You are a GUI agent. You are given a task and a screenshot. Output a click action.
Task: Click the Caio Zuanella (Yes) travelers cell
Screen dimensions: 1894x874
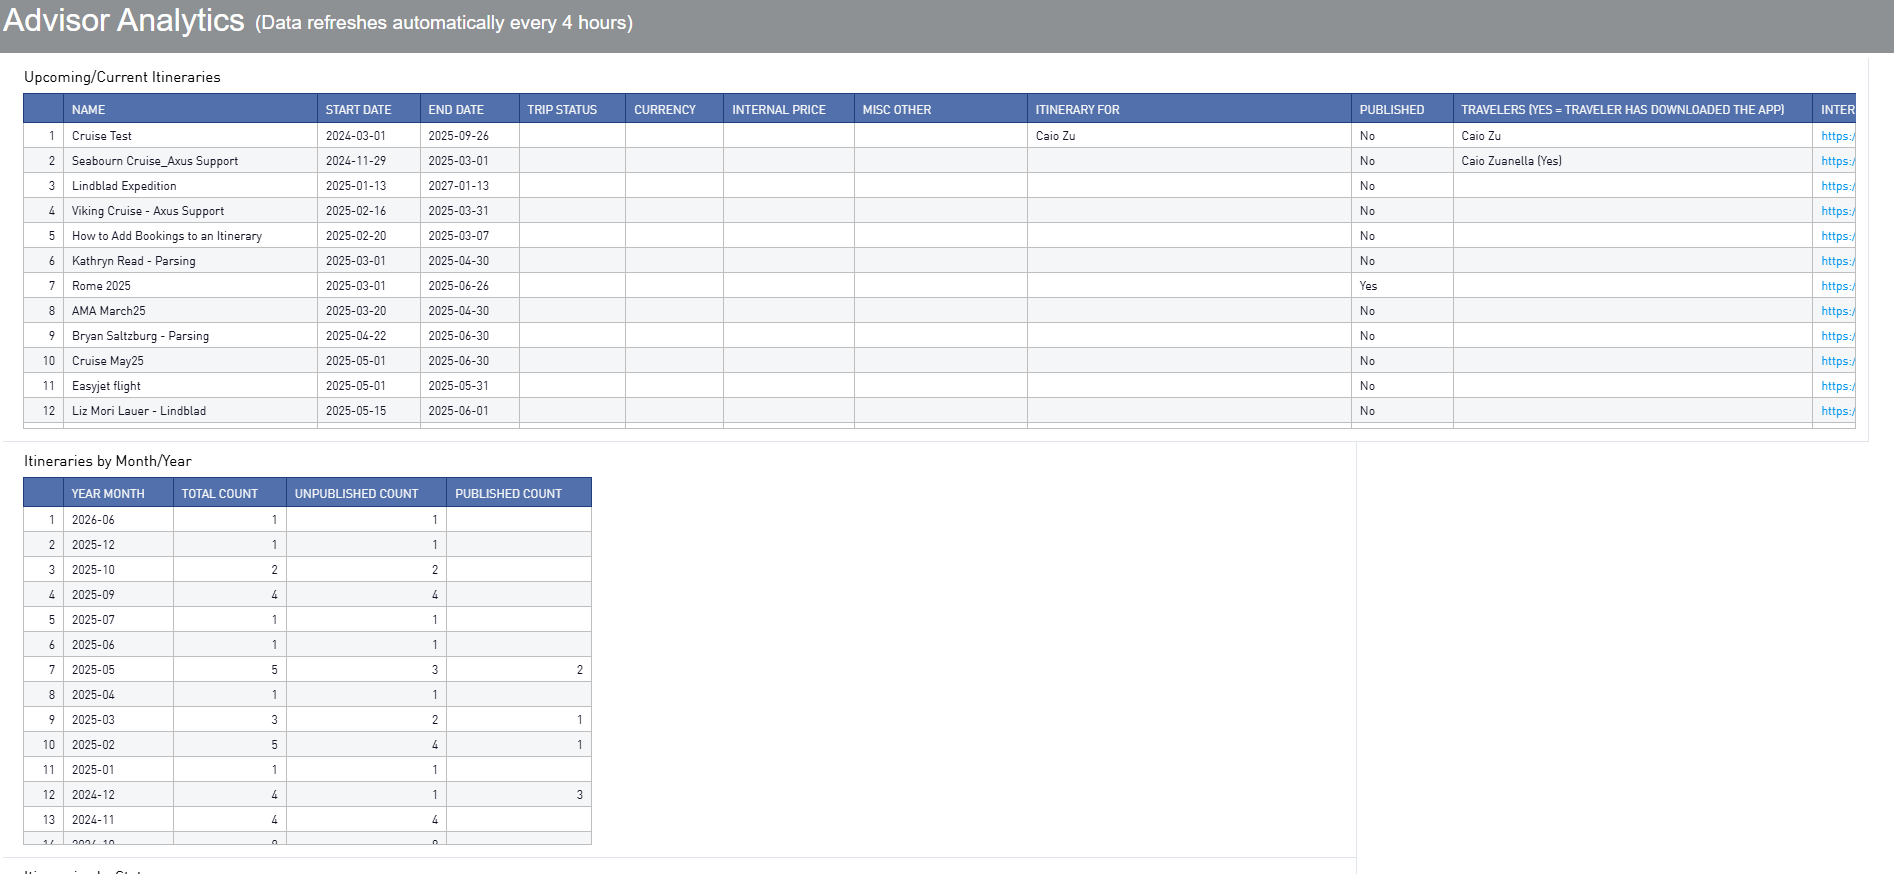coord(1511,161)
